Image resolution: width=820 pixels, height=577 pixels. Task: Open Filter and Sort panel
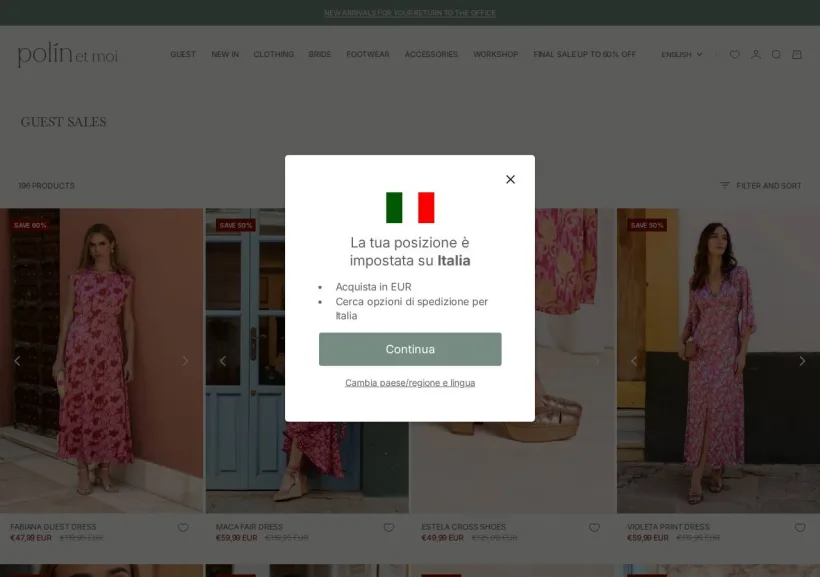pos(760,186)
